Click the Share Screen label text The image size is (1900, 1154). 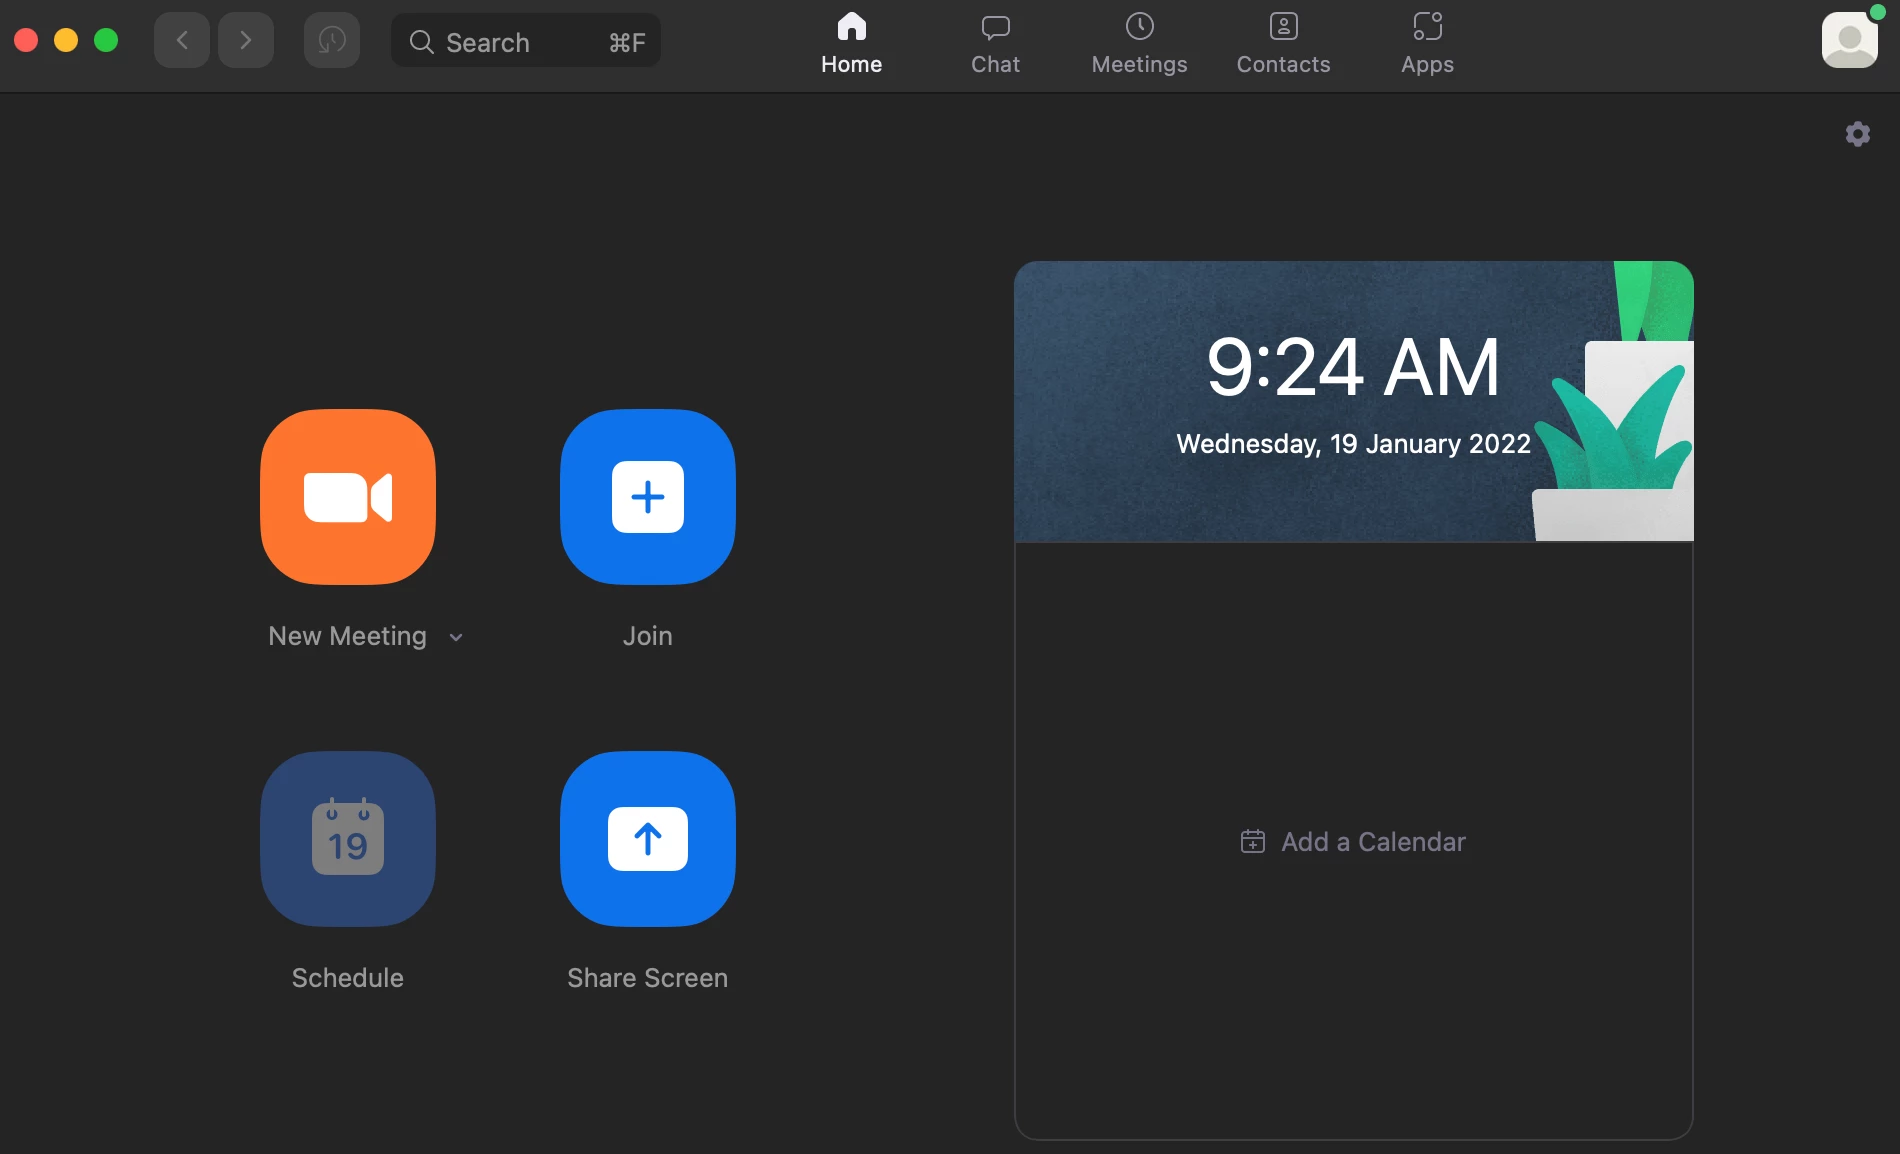tap(648, 978)
